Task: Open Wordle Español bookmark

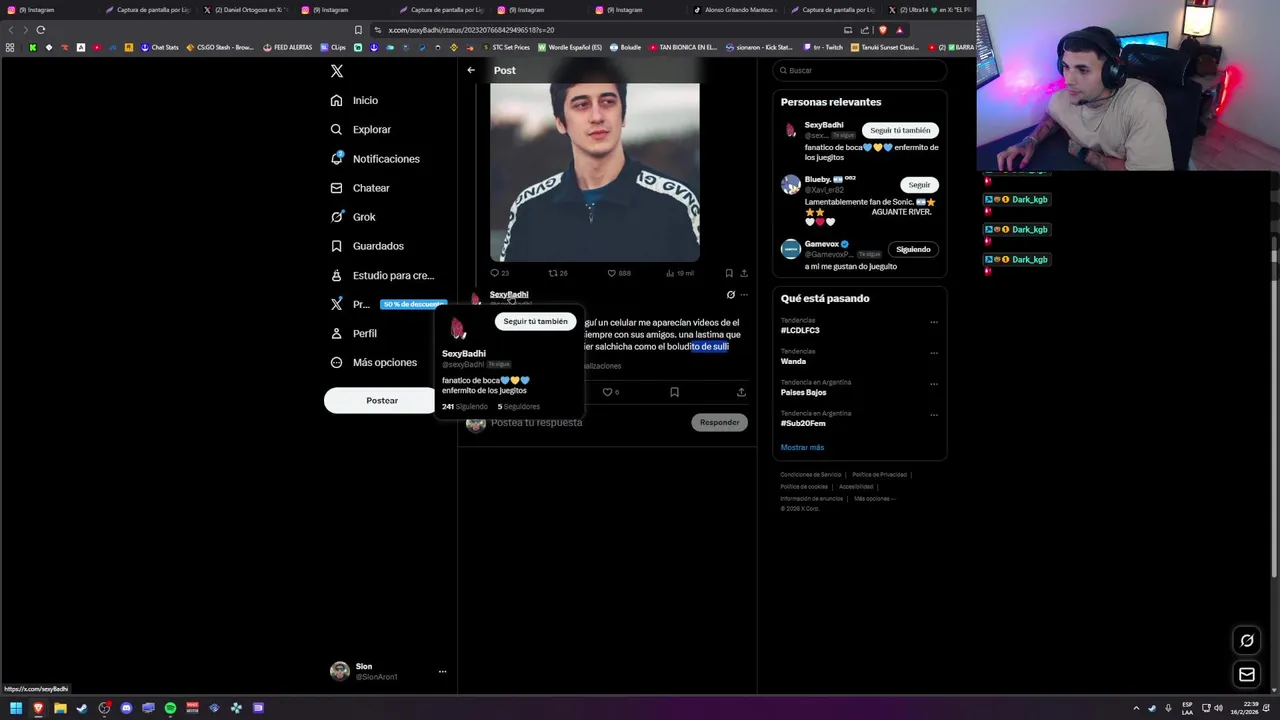Action: (570, 47)
